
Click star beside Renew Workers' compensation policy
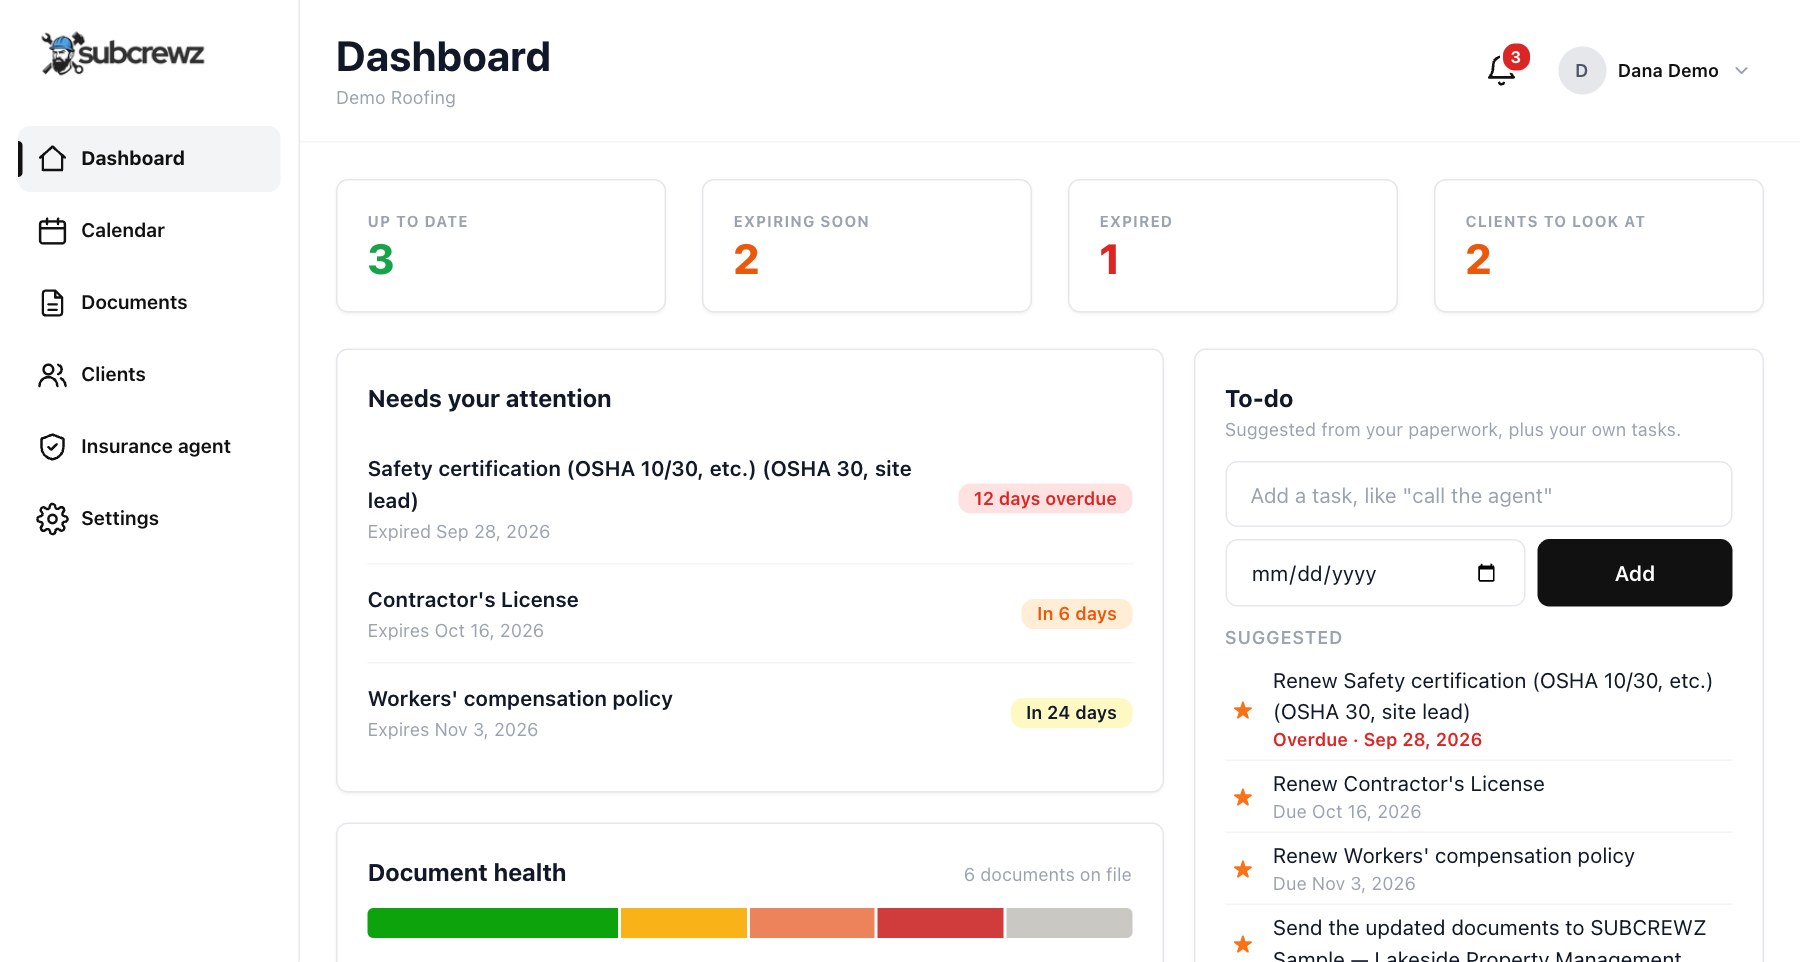[1243, 869]
